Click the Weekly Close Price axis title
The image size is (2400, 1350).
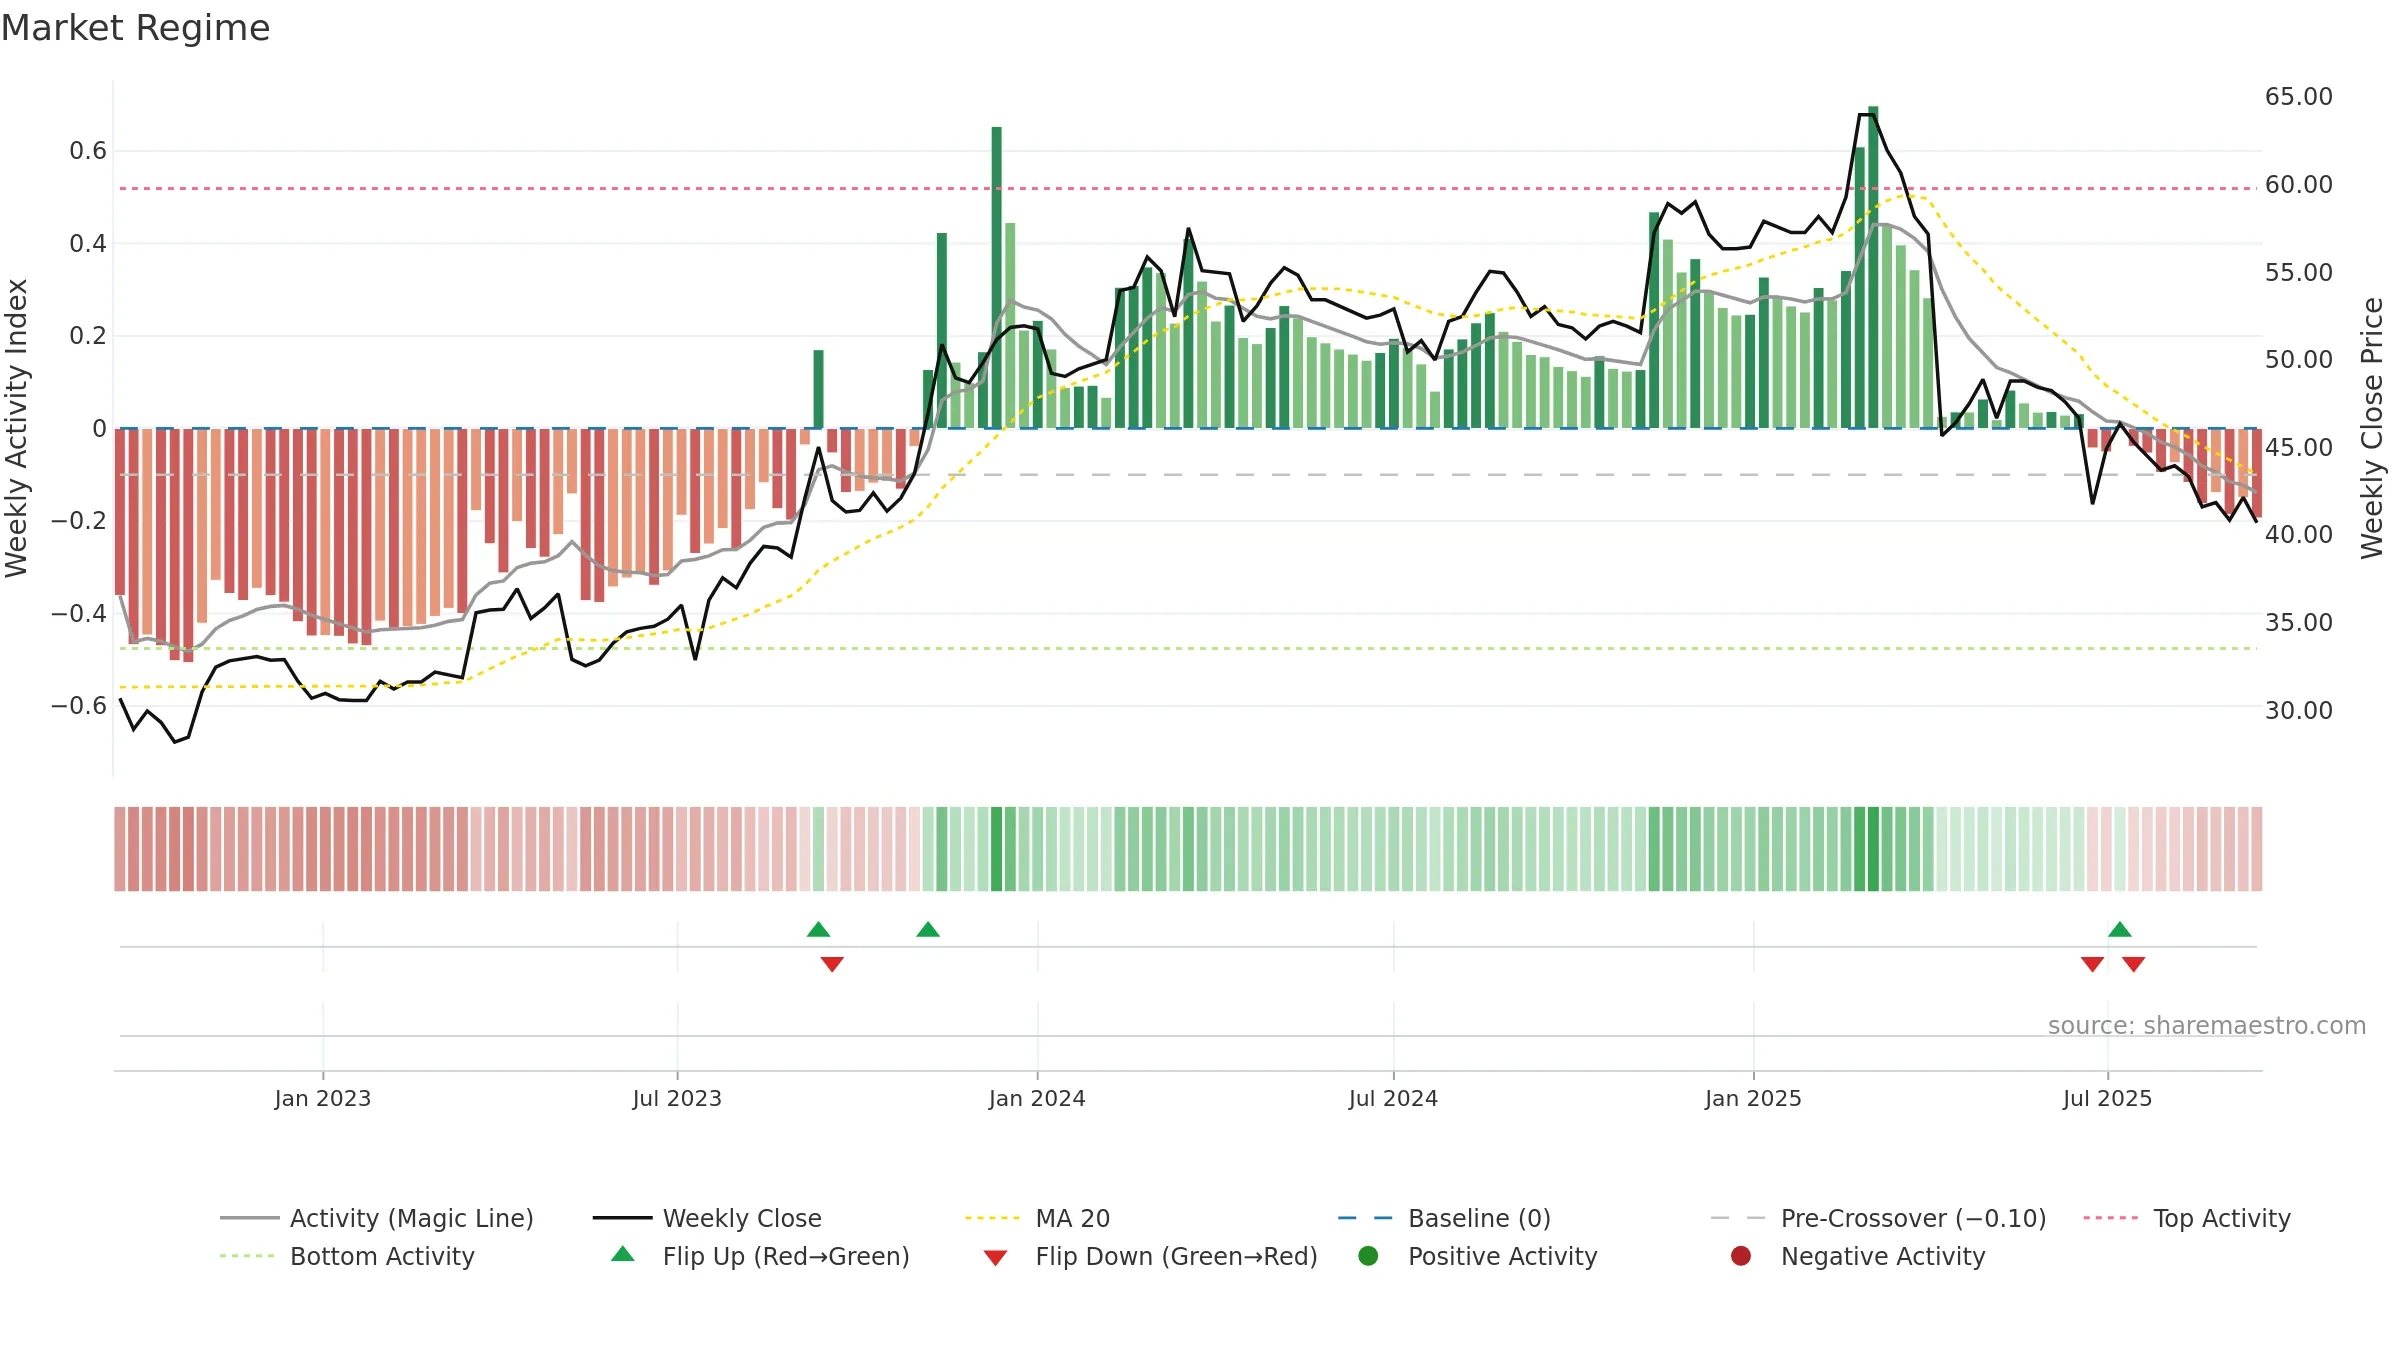tap(2372, 428)
